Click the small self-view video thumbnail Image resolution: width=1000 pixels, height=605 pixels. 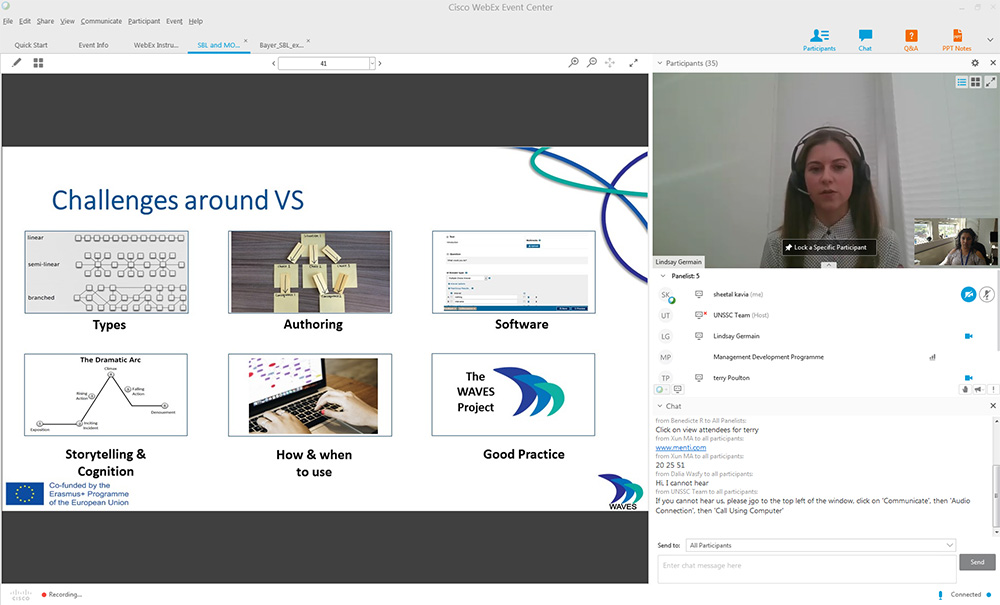click(955, 242)
